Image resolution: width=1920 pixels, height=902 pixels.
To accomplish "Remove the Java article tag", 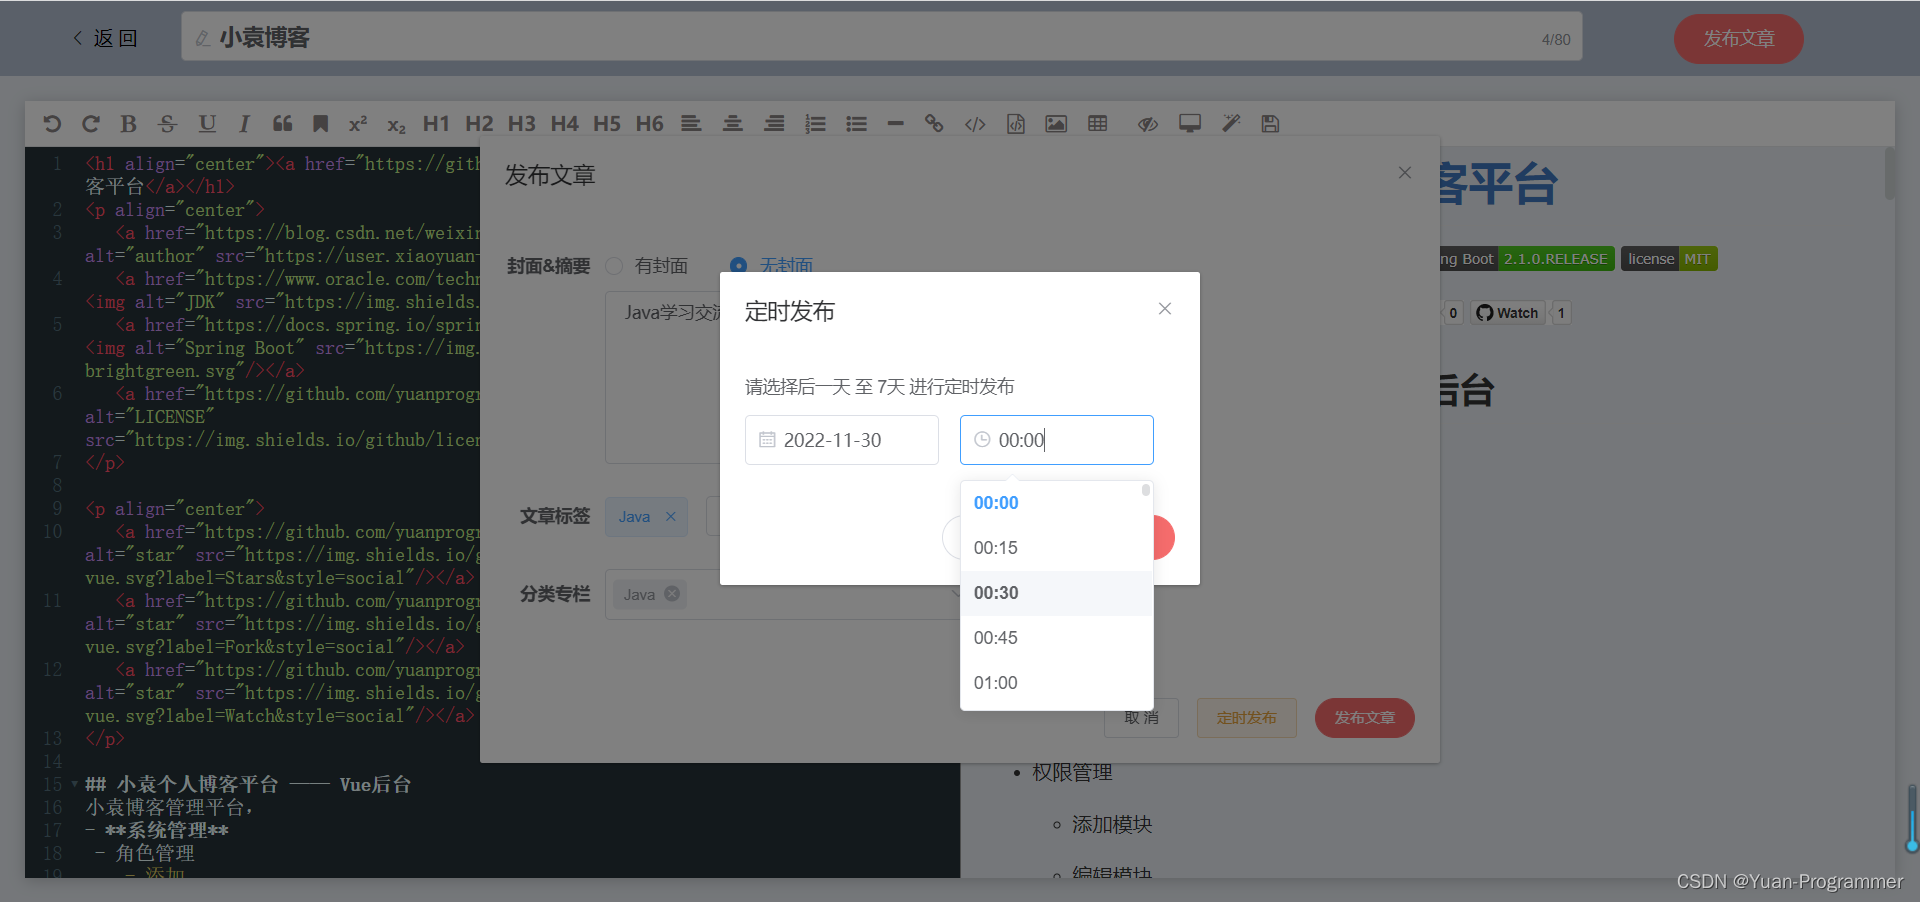I will [671, 517].
